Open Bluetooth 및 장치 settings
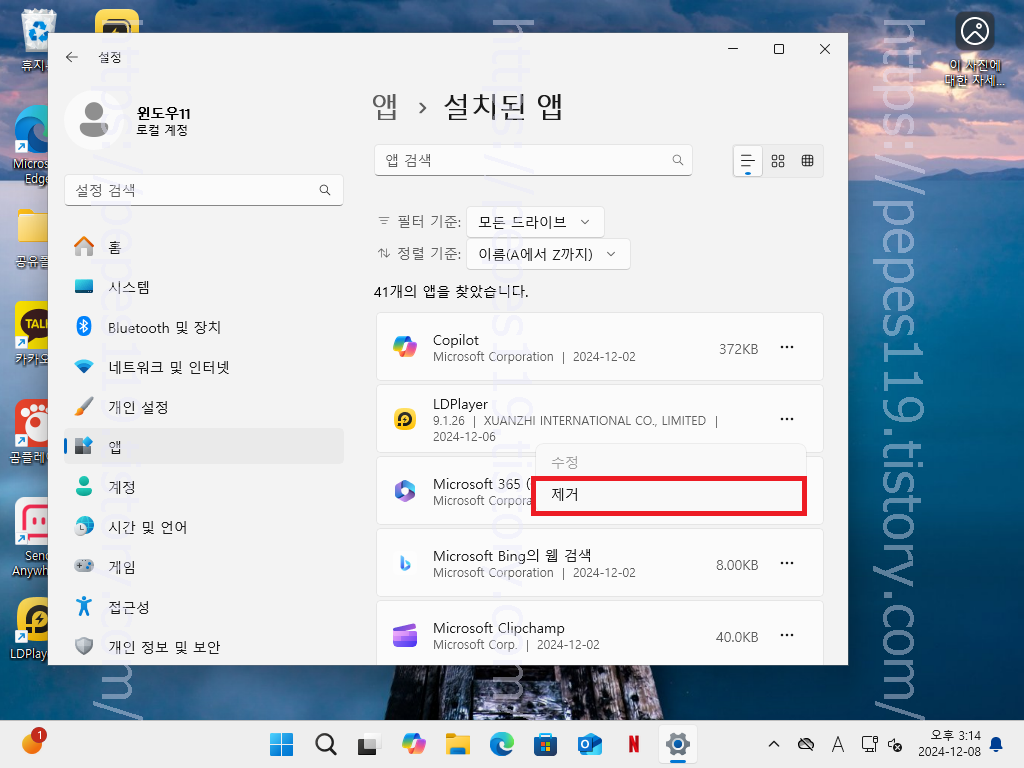Screen dimensions: 1024x768 [x=204, y=327]
